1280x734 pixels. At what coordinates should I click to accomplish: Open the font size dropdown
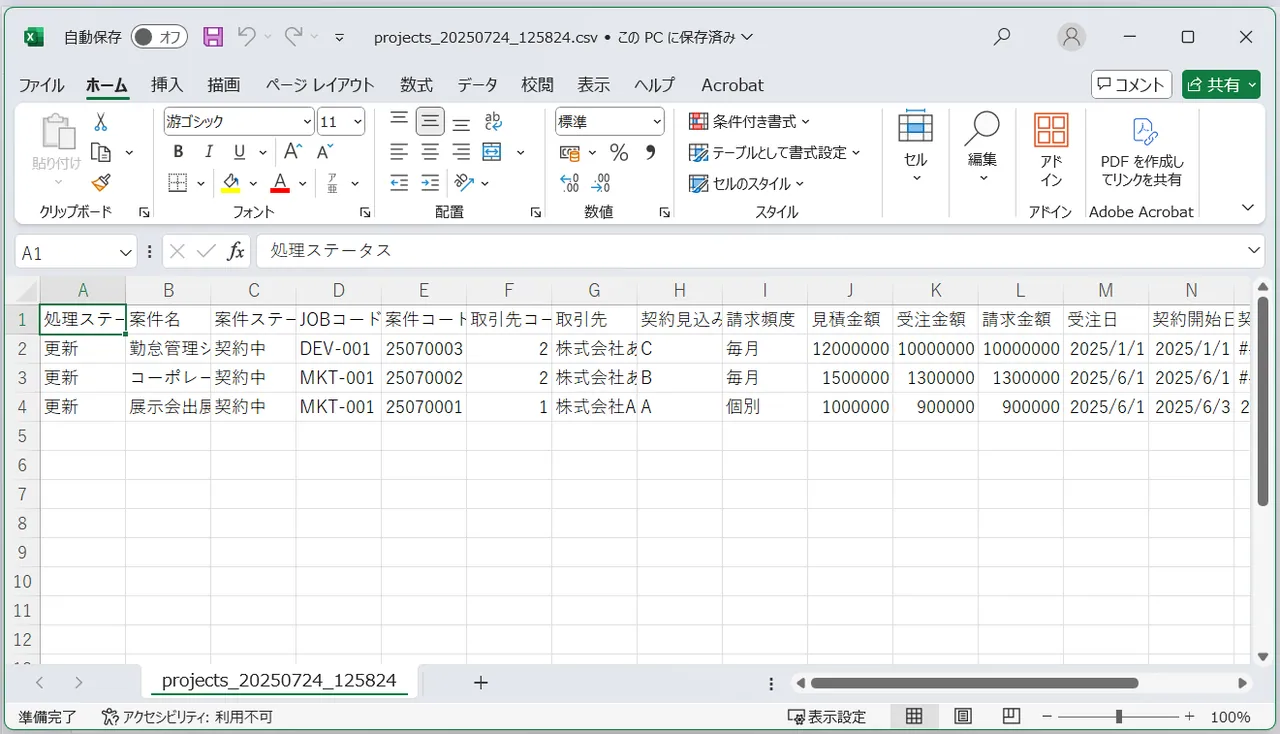click(358, 122)
